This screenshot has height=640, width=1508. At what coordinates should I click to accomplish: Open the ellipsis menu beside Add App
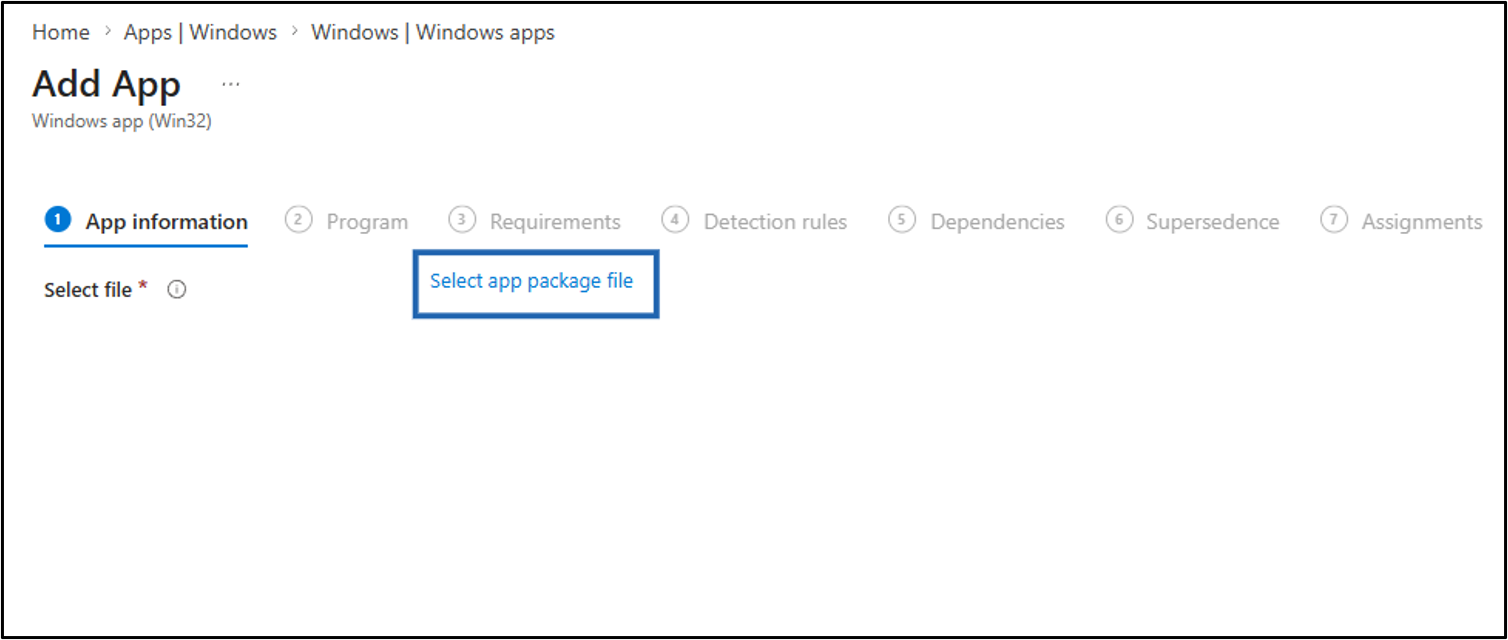point(231,85)
